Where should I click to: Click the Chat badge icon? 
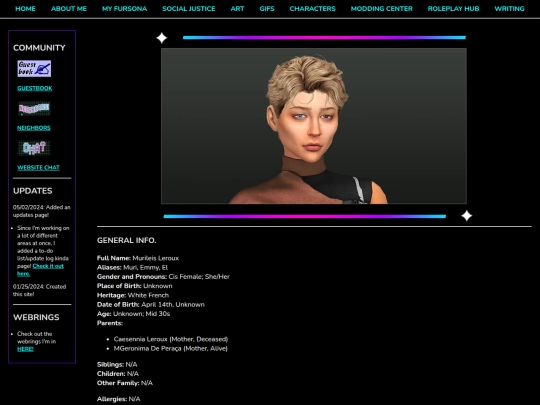(x=34, y=148)
